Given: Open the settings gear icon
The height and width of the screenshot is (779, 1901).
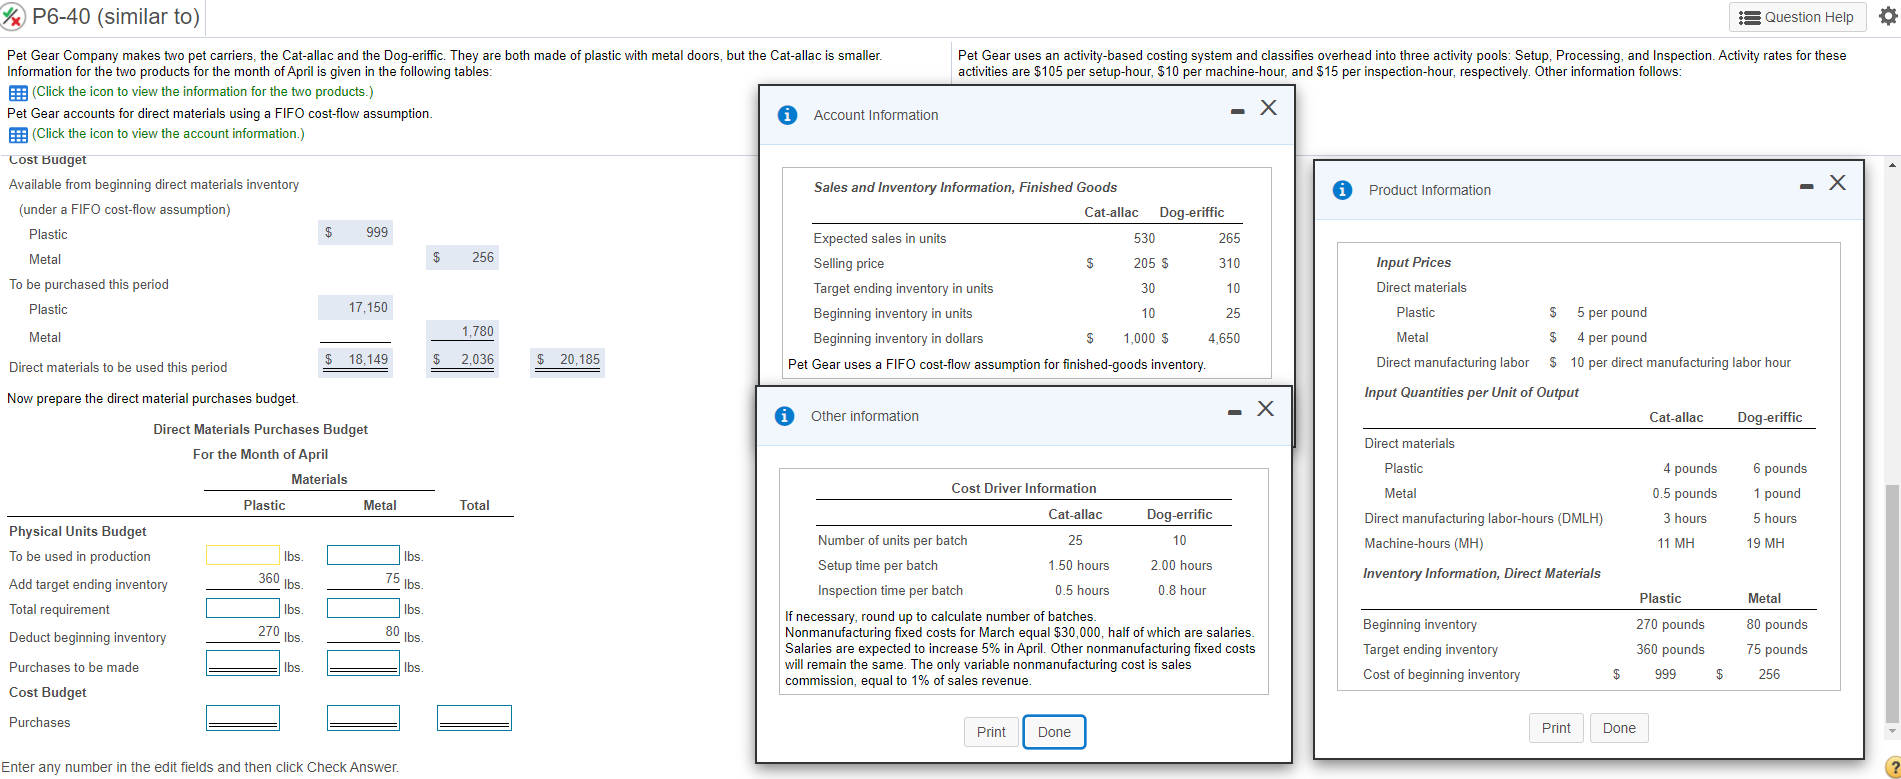Looking at the screenshot, I should [x=1887, y=16].
